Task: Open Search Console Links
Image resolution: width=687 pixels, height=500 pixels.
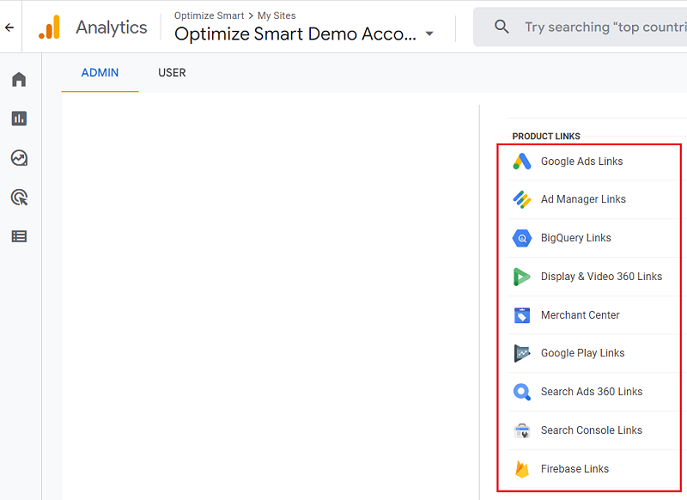Action: pyautogui.click(x=593, y=430)
